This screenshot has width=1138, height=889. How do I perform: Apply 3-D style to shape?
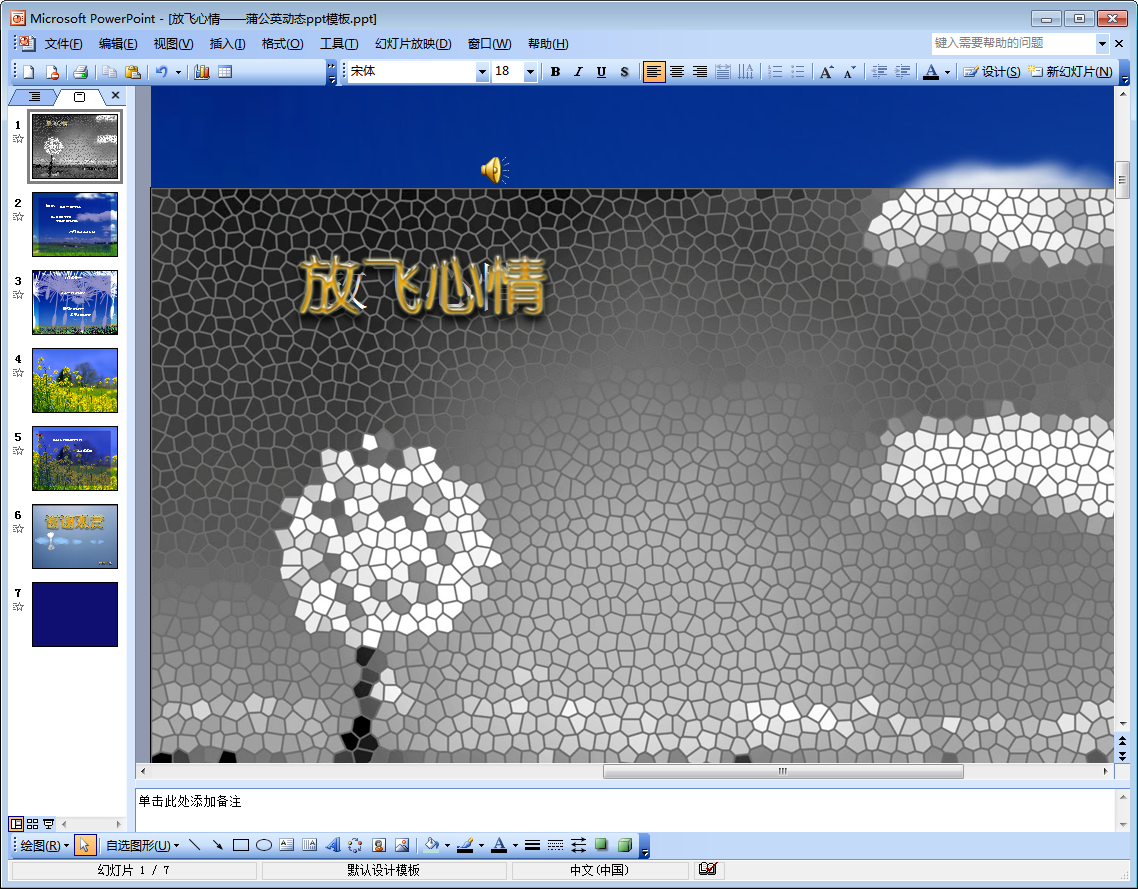click(x=625, y=845)
